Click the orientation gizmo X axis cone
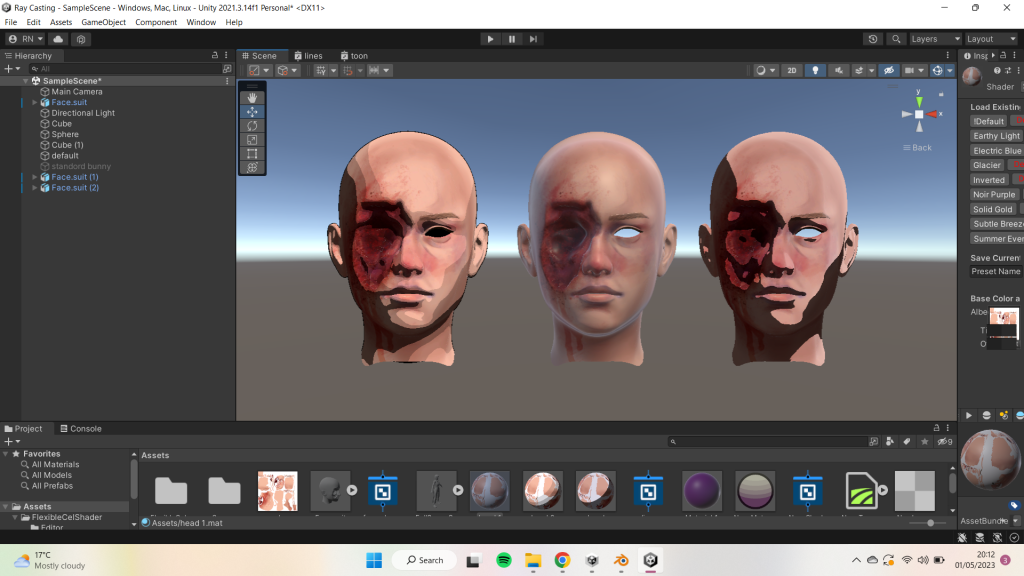 [933, 114]
